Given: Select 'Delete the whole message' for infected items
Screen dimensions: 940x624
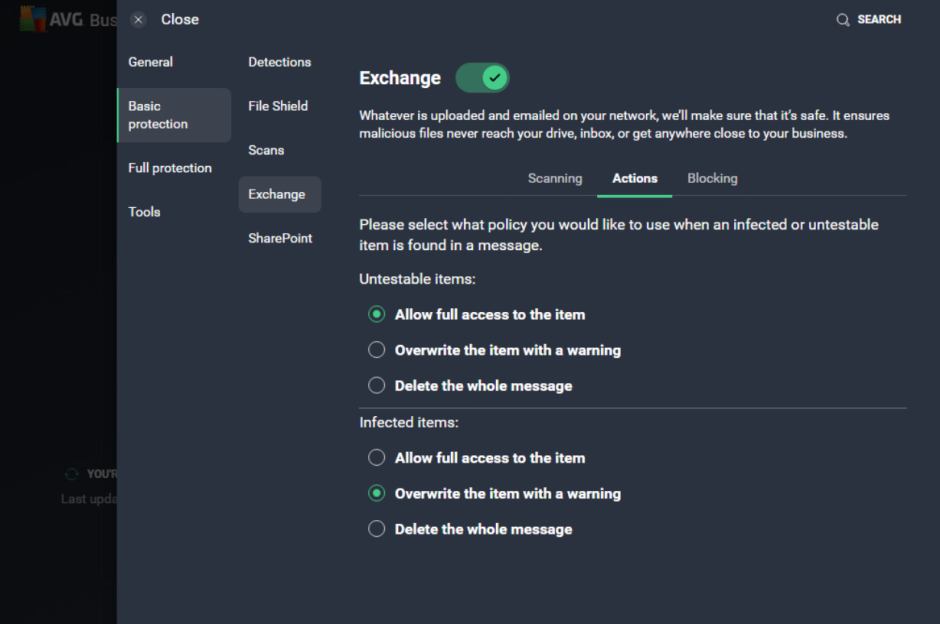Looking at the screenshot, I should 377,528.
